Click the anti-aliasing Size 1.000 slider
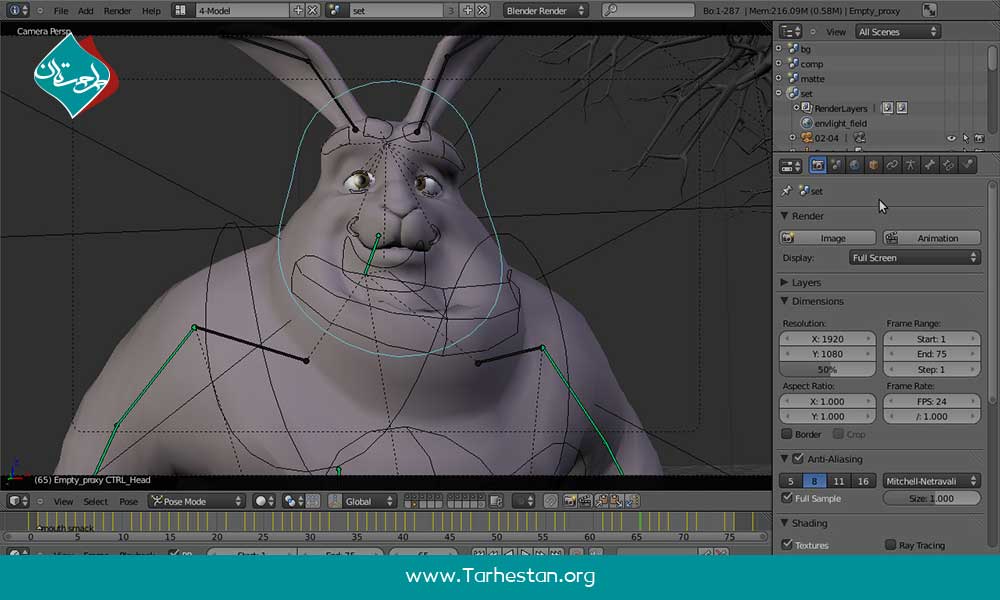 932,499
